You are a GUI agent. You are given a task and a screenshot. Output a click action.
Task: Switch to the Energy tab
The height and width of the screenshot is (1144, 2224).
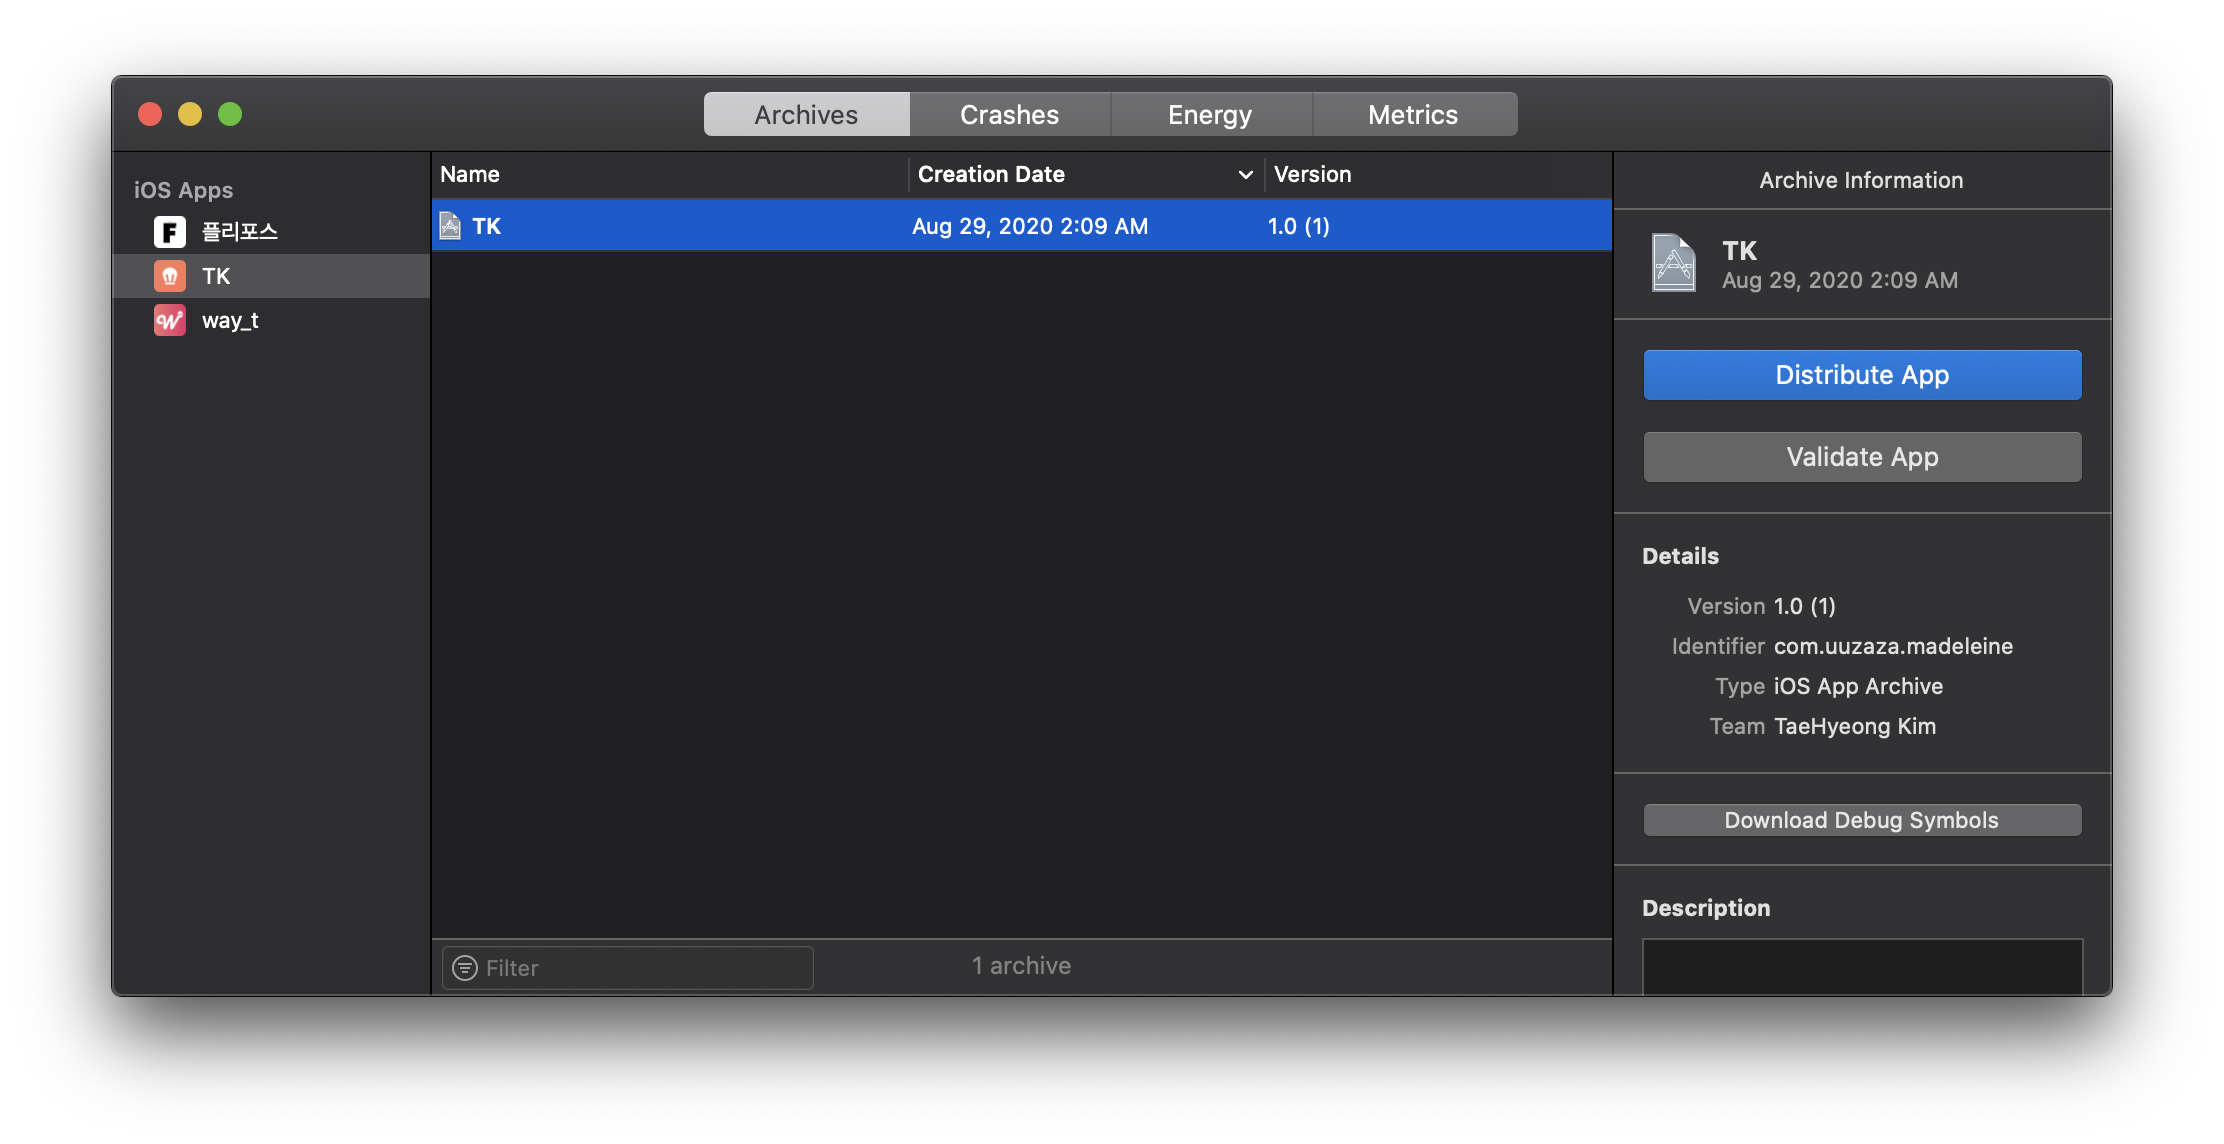point(1210,115)
